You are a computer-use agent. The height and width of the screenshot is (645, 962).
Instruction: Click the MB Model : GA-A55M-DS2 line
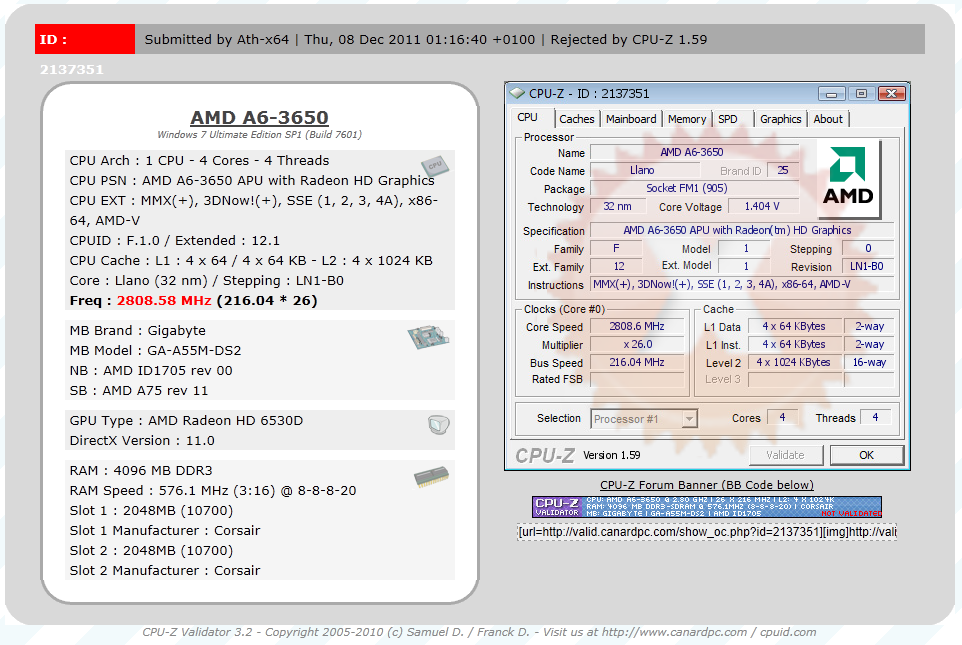pyautogui.click(x=155, y=350)
